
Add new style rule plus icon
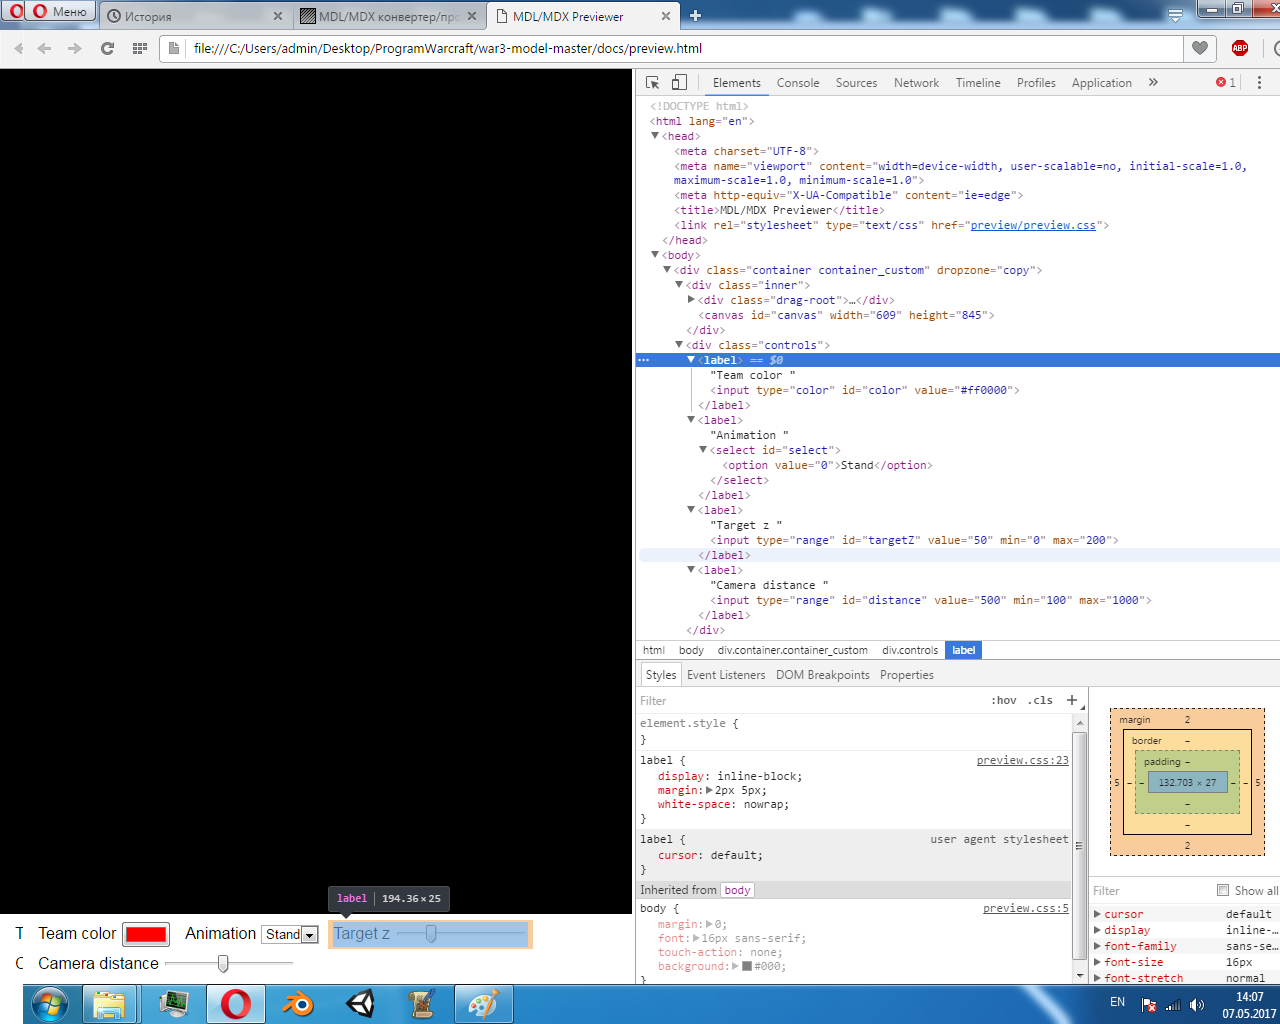tap(1072, 700)
